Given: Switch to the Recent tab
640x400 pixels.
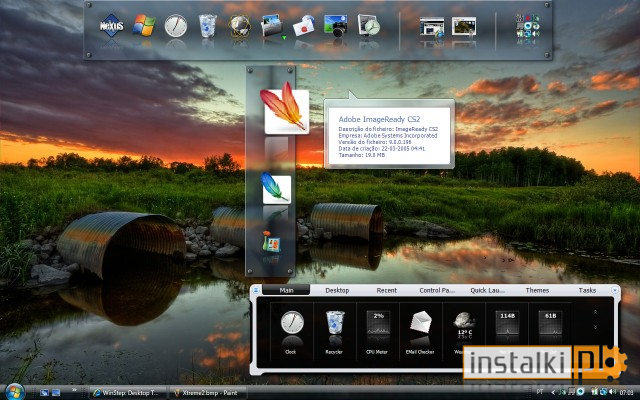Looking at the screenshot, I should (x=387, y=290).
